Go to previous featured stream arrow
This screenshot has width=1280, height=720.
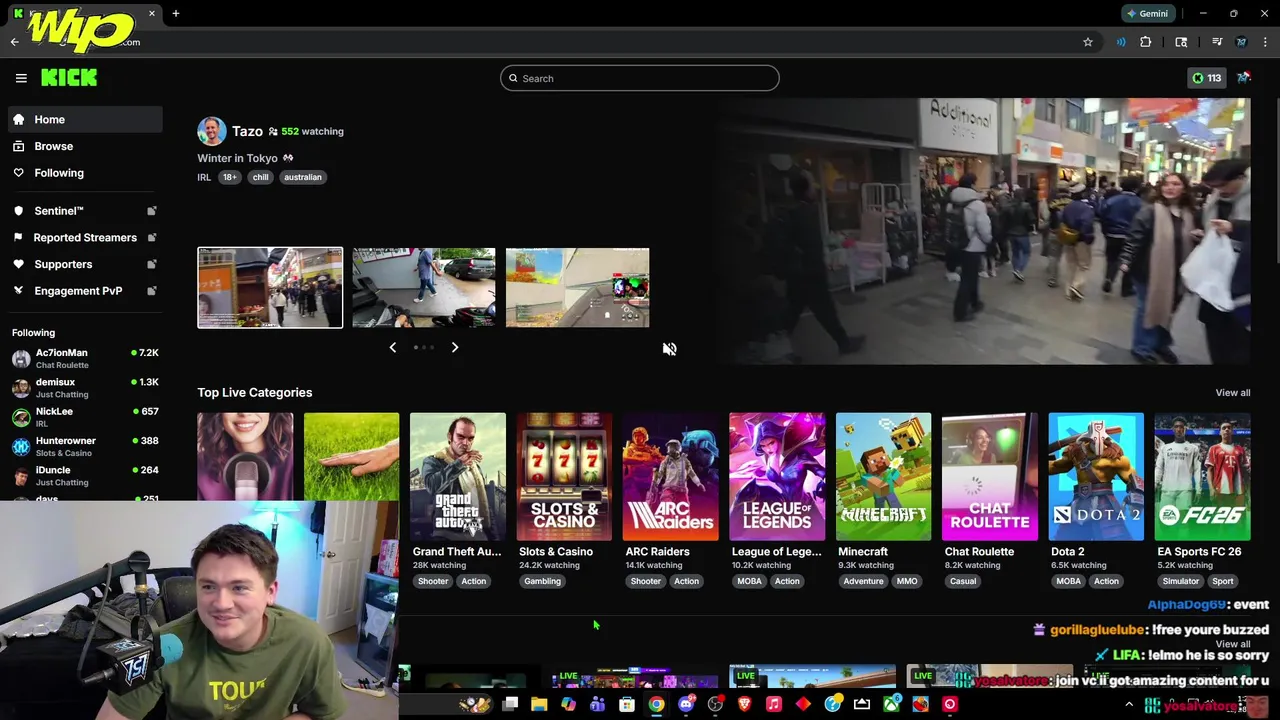pos(392,347)
